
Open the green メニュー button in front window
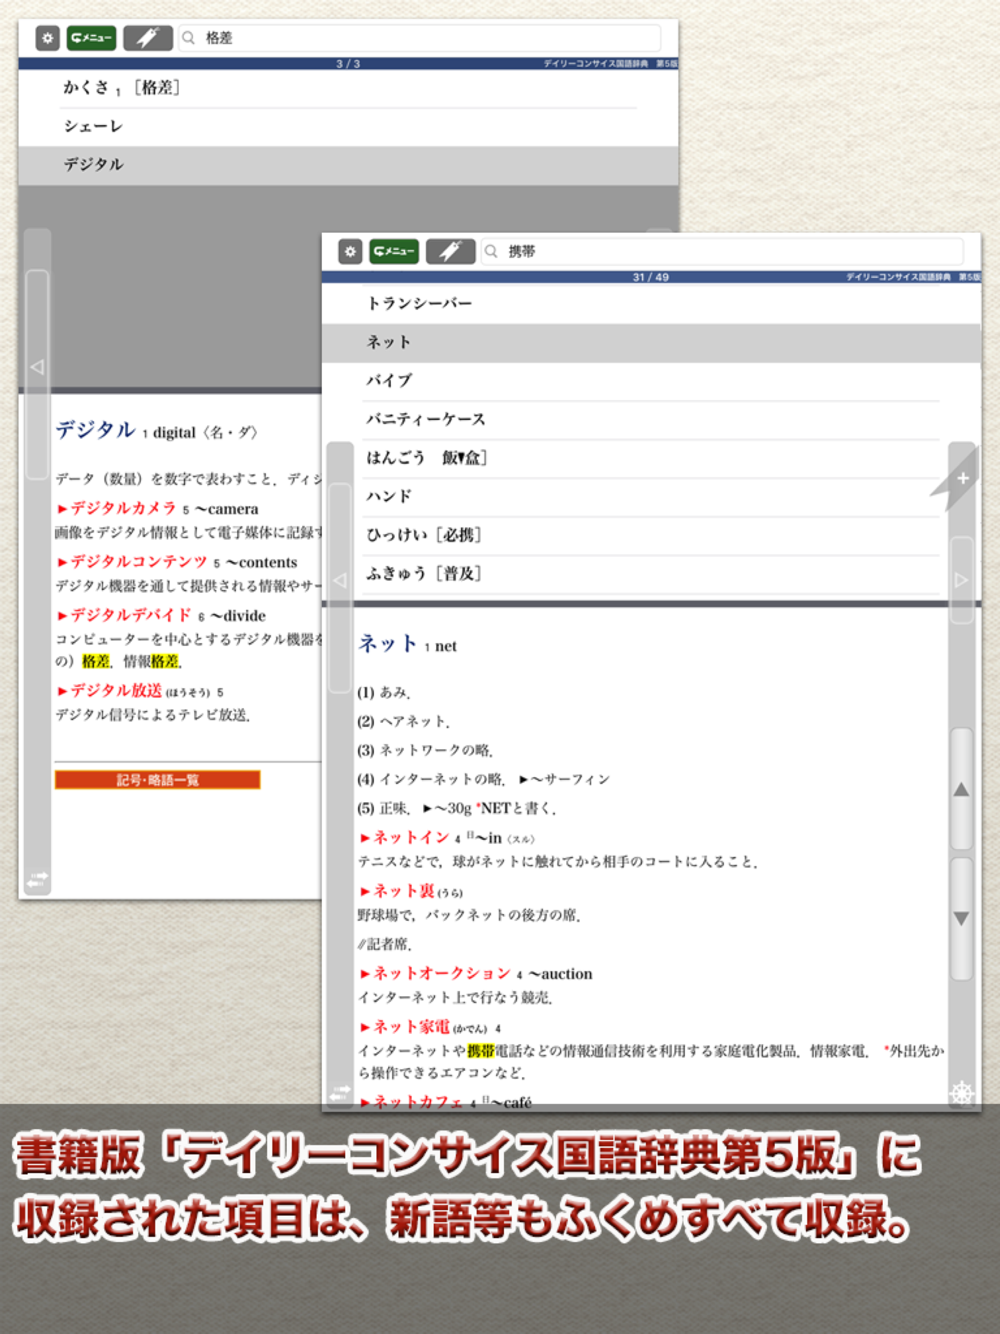394,251
